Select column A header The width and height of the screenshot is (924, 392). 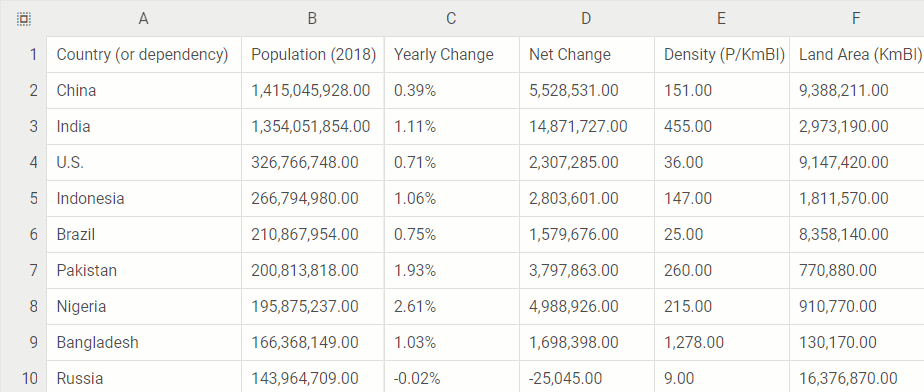tap(144, 19)
